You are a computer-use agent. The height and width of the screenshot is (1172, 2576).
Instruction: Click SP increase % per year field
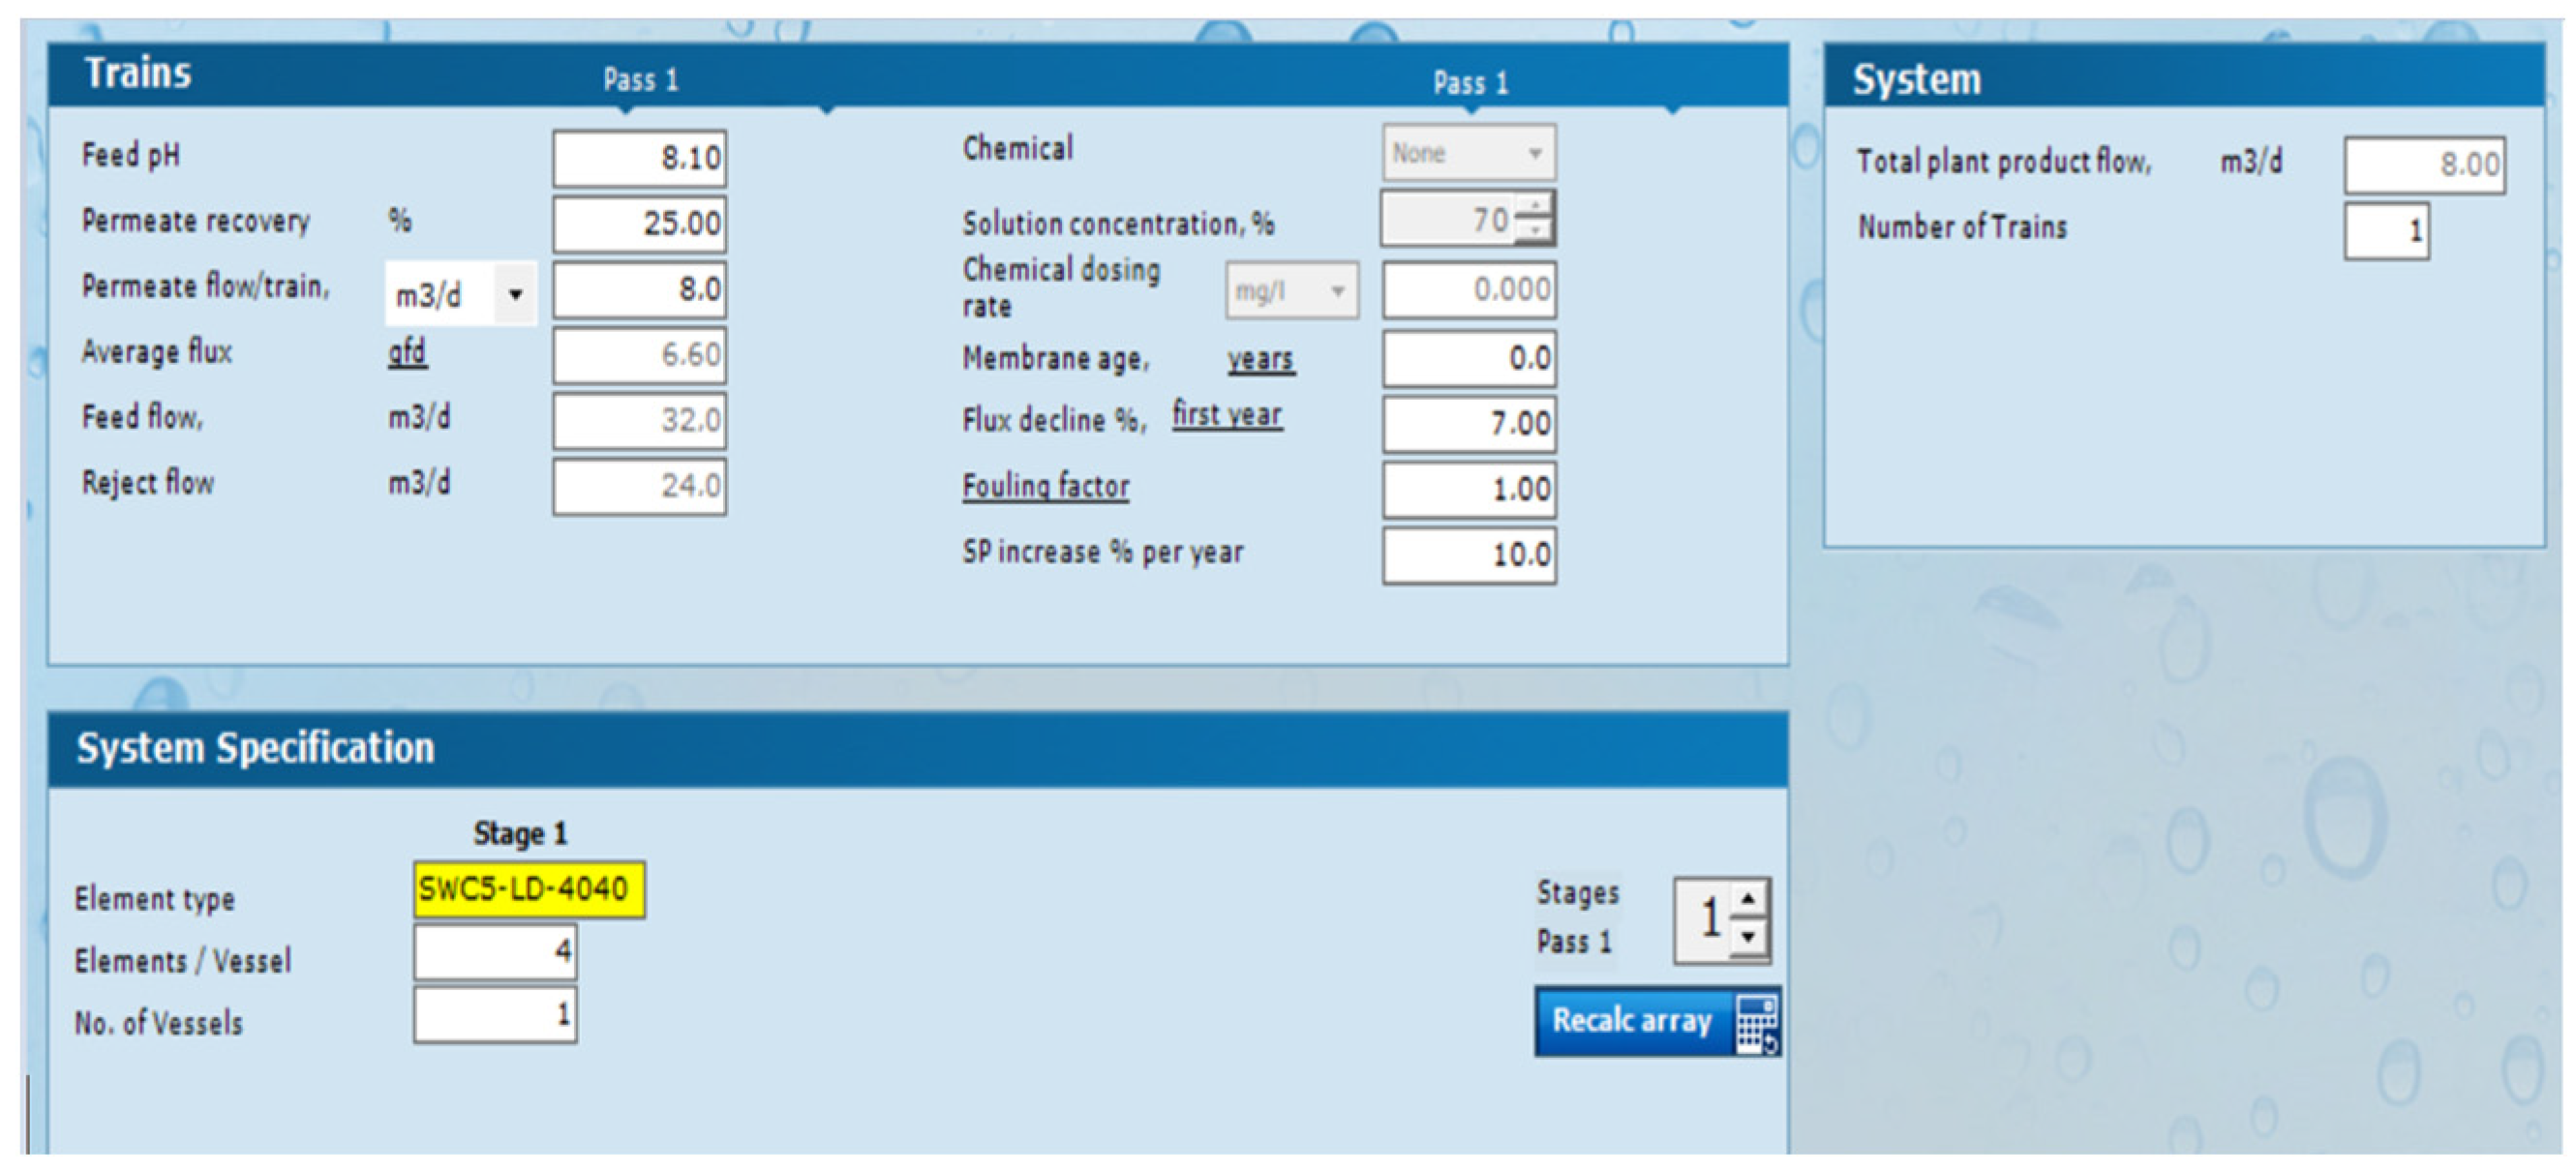(1468, 555)
